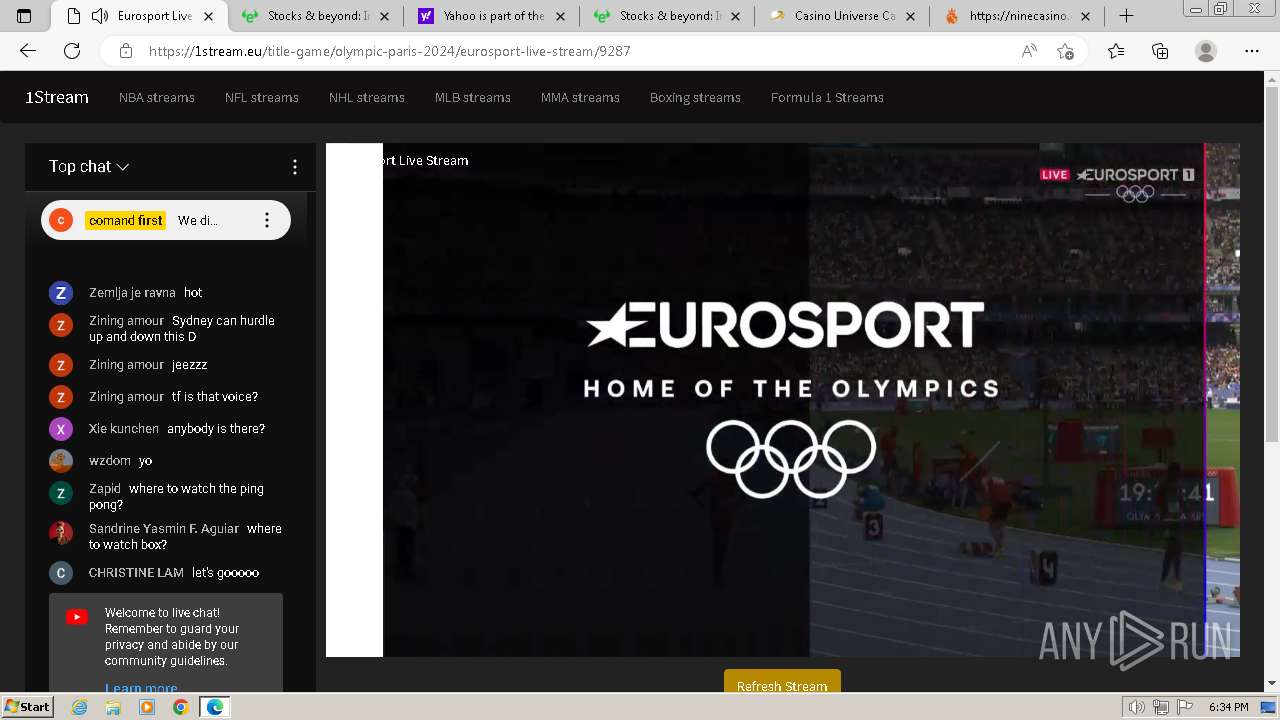Viewport: 1280px width, 720px height.
Task: Open the chat options three-dot menu
Action: pyautogui.click(x=294, y=167)
